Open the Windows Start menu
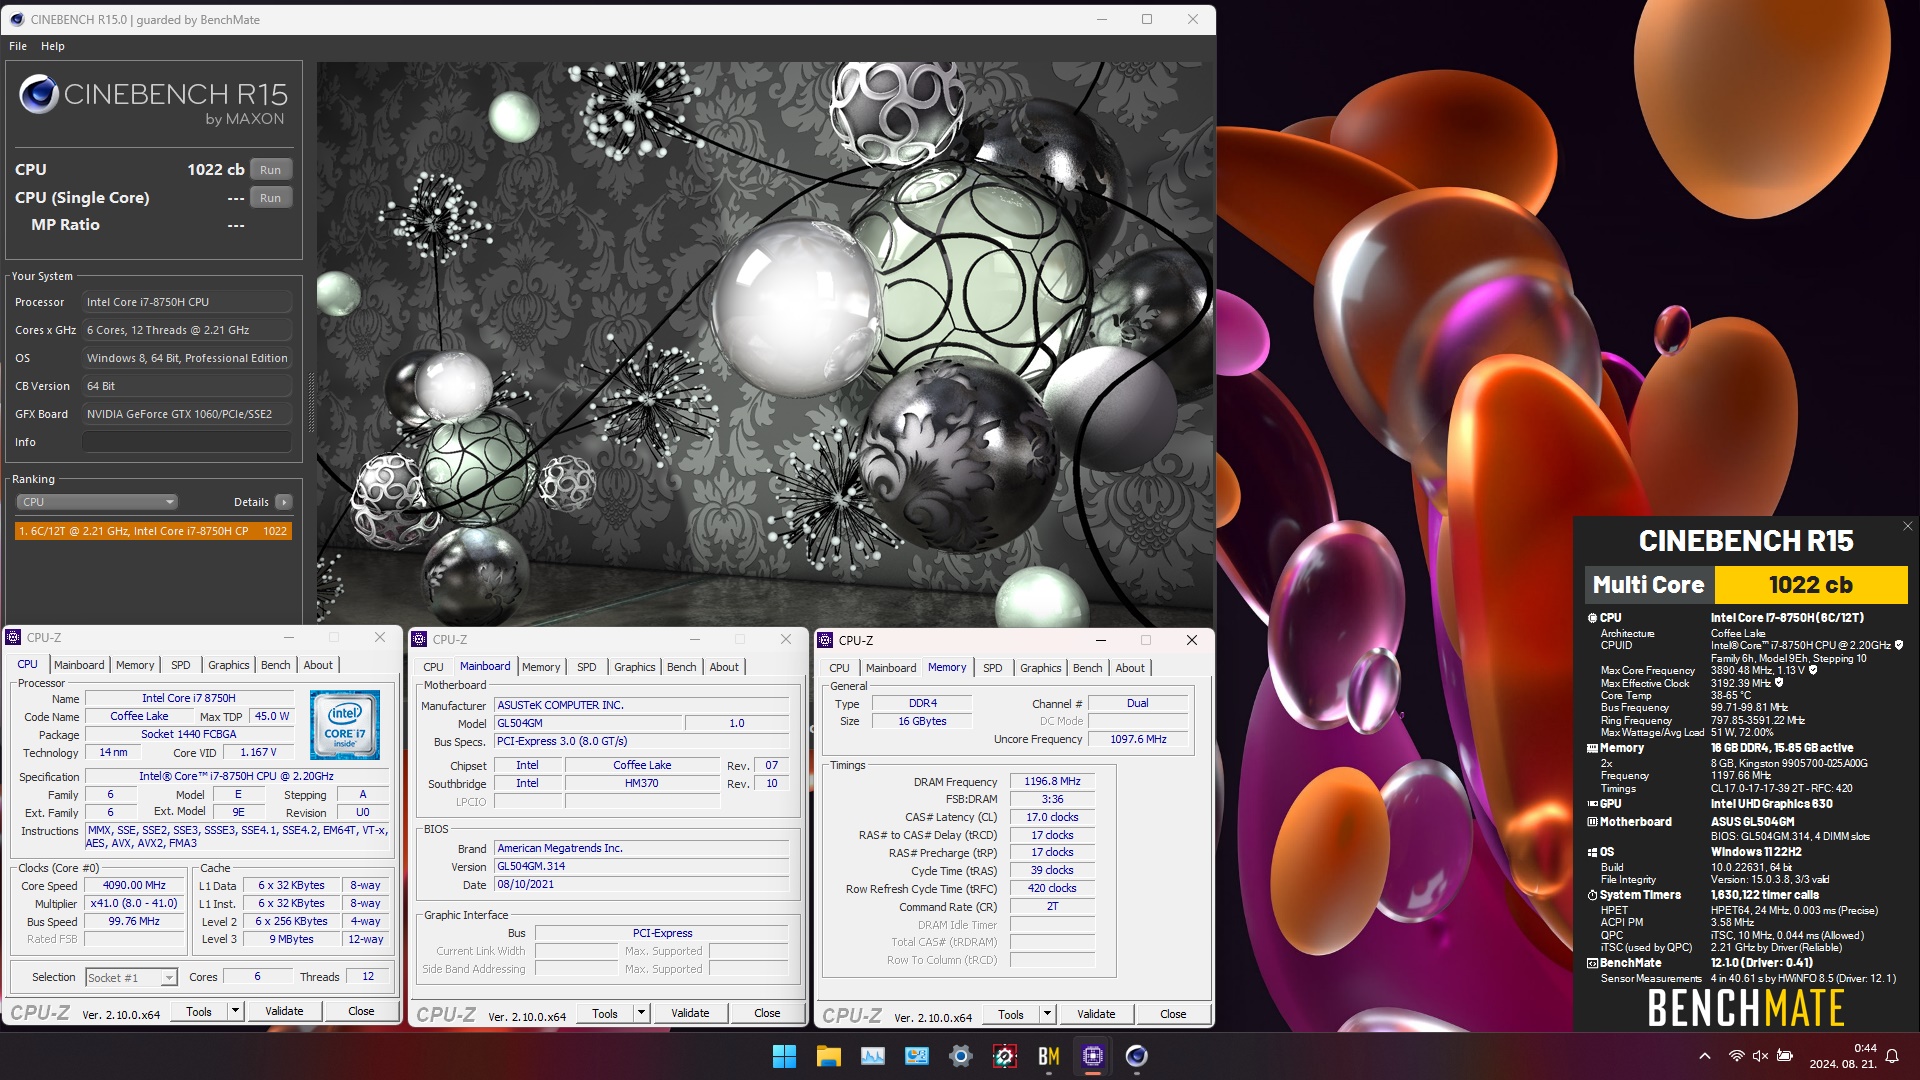The height and width of the screenshot is (1080, 1920). [x=784, y=1056]
